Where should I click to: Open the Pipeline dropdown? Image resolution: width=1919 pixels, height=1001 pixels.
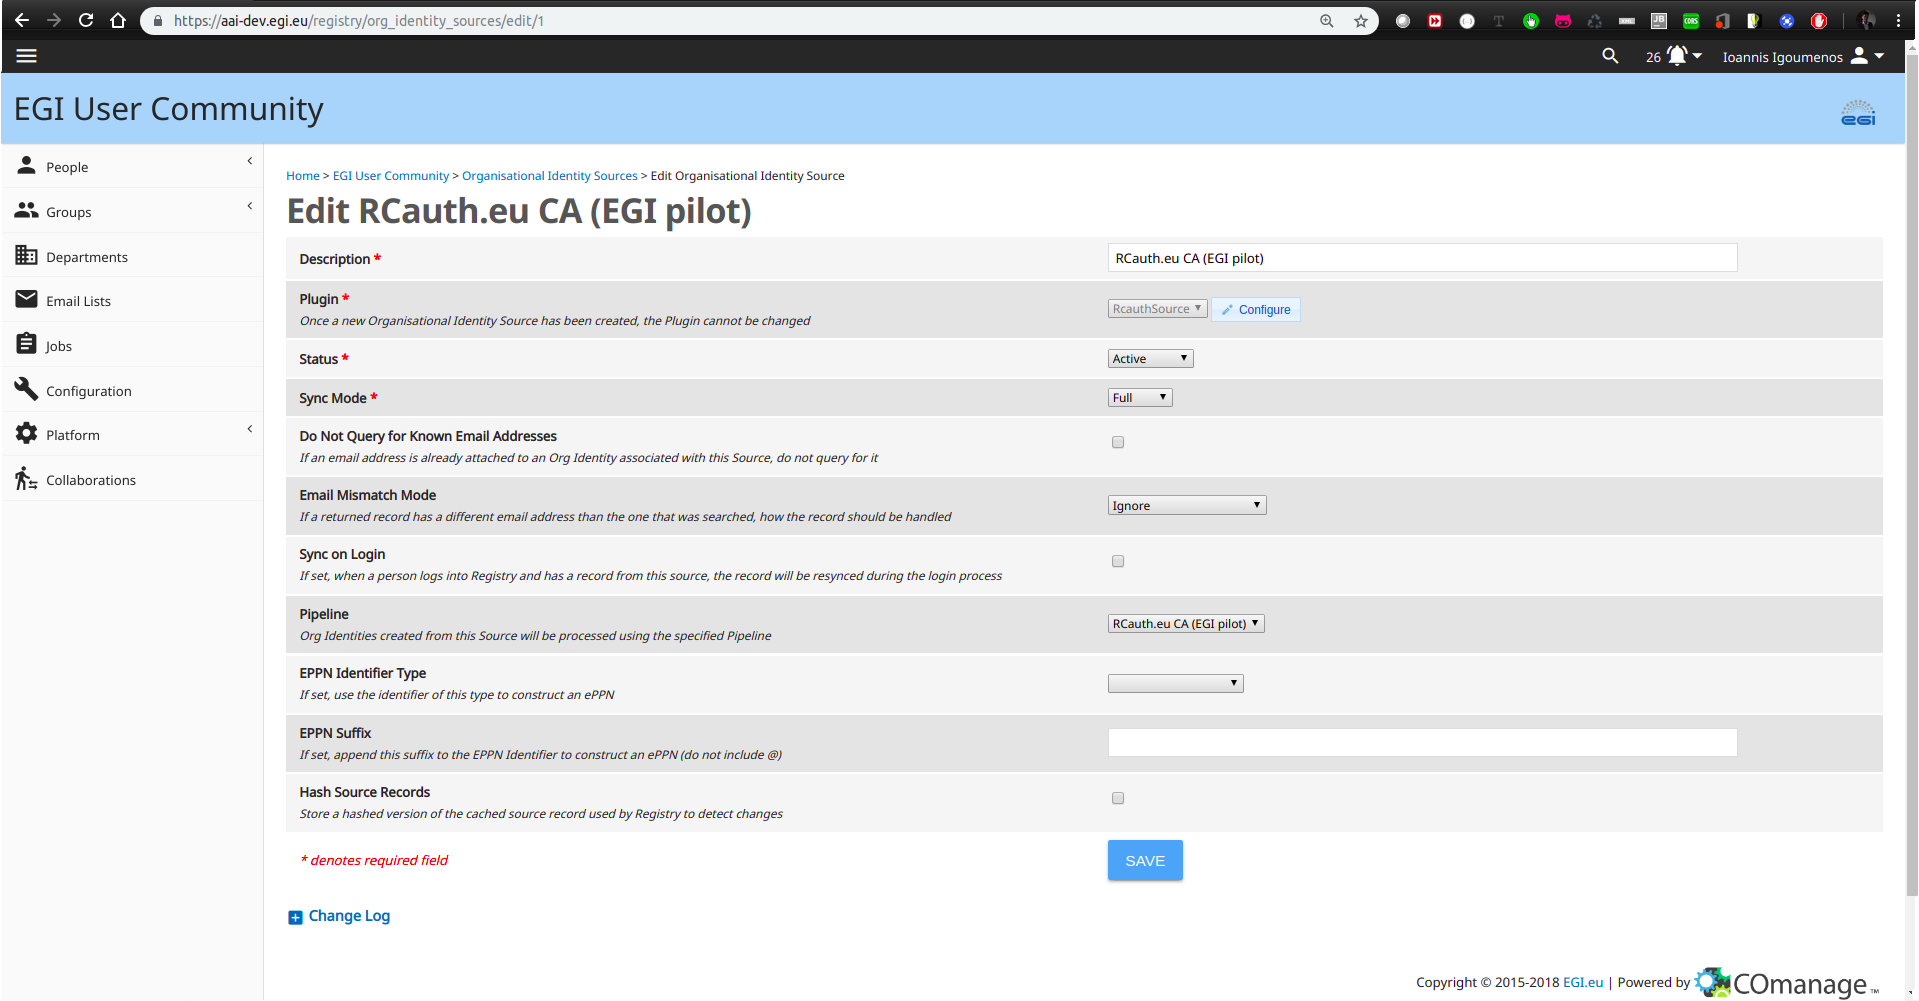click(x=1186, y=623)
